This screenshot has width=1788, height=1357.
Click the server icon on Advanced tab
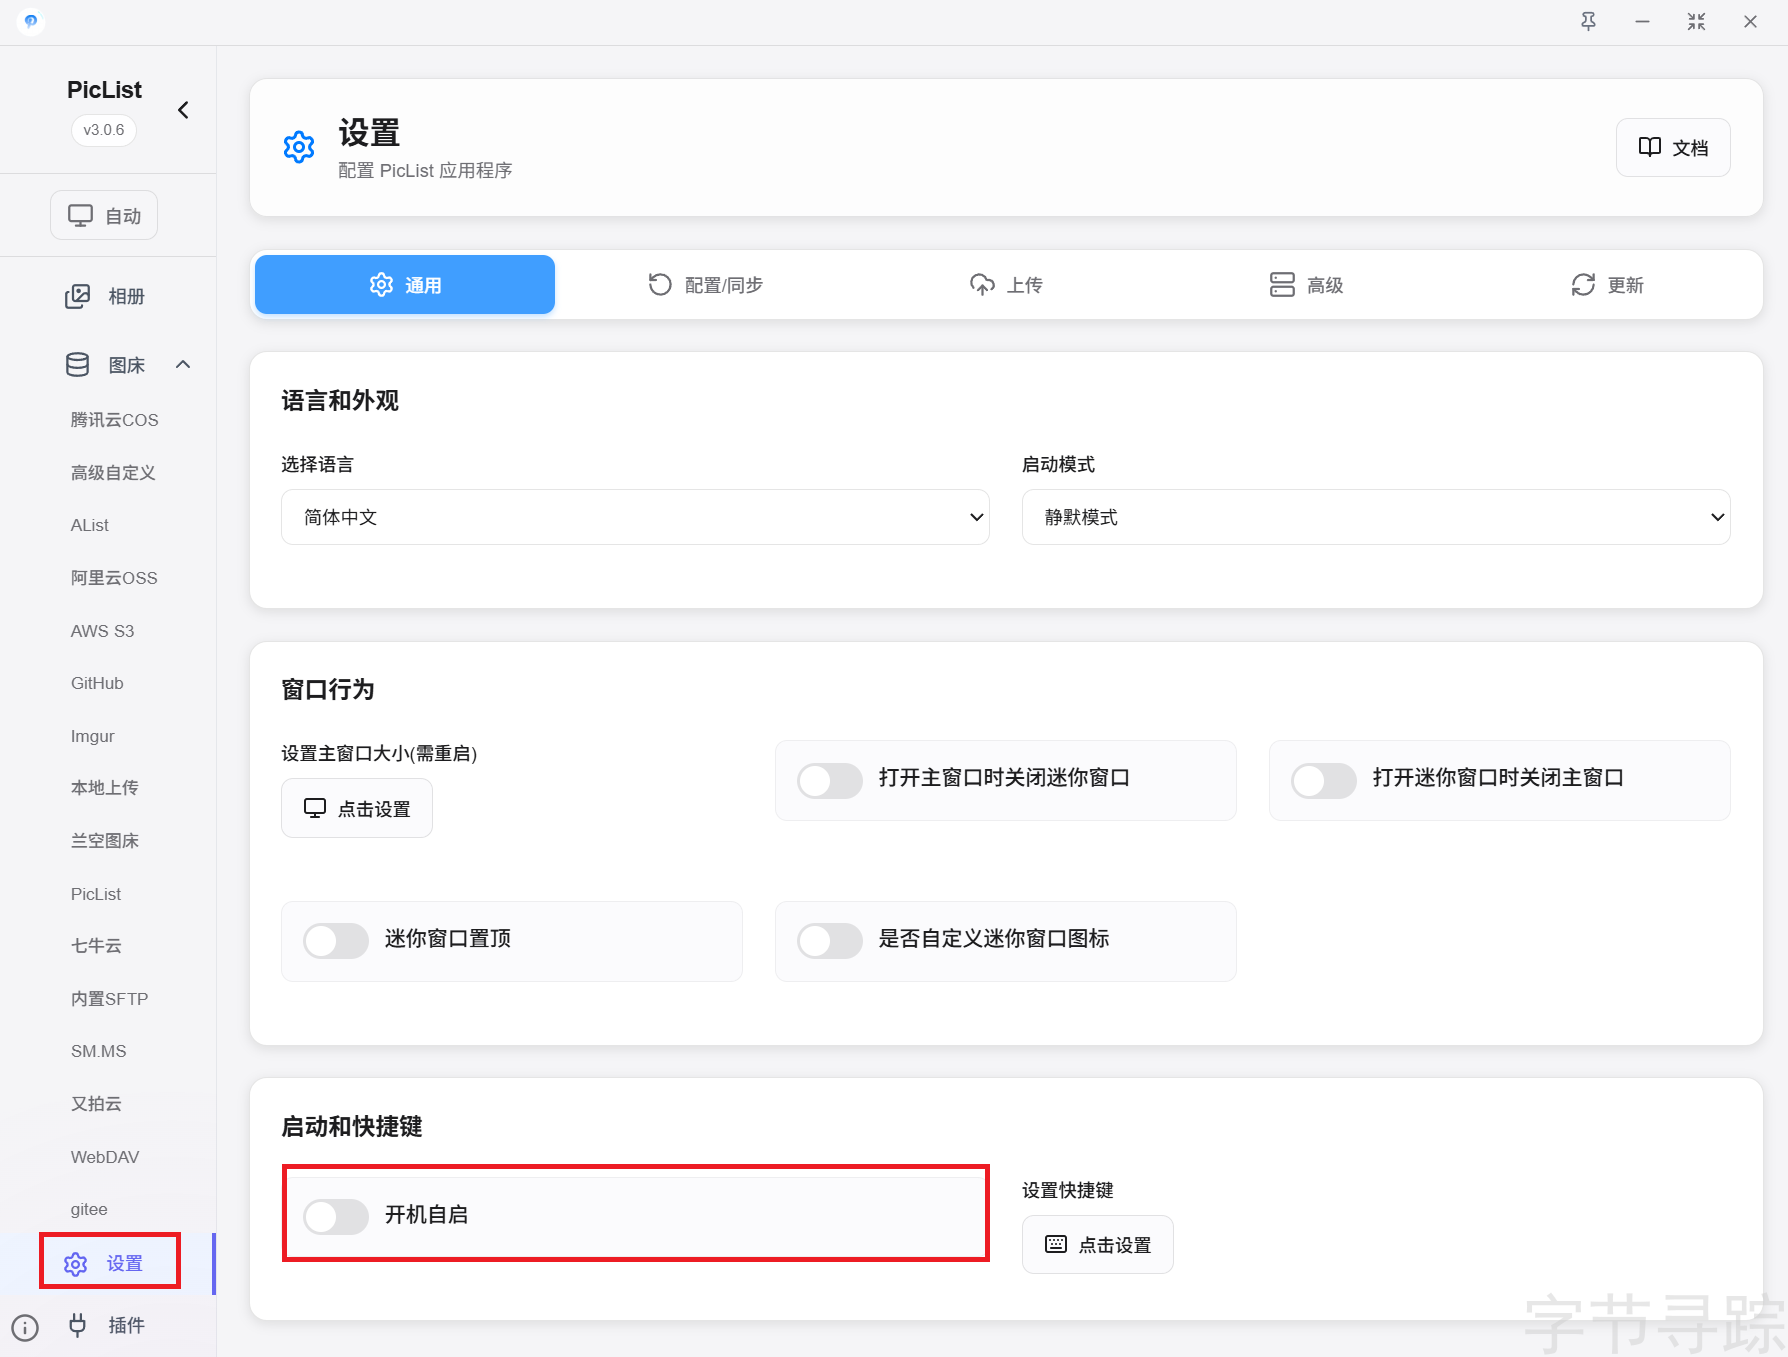coord(1282,285)
